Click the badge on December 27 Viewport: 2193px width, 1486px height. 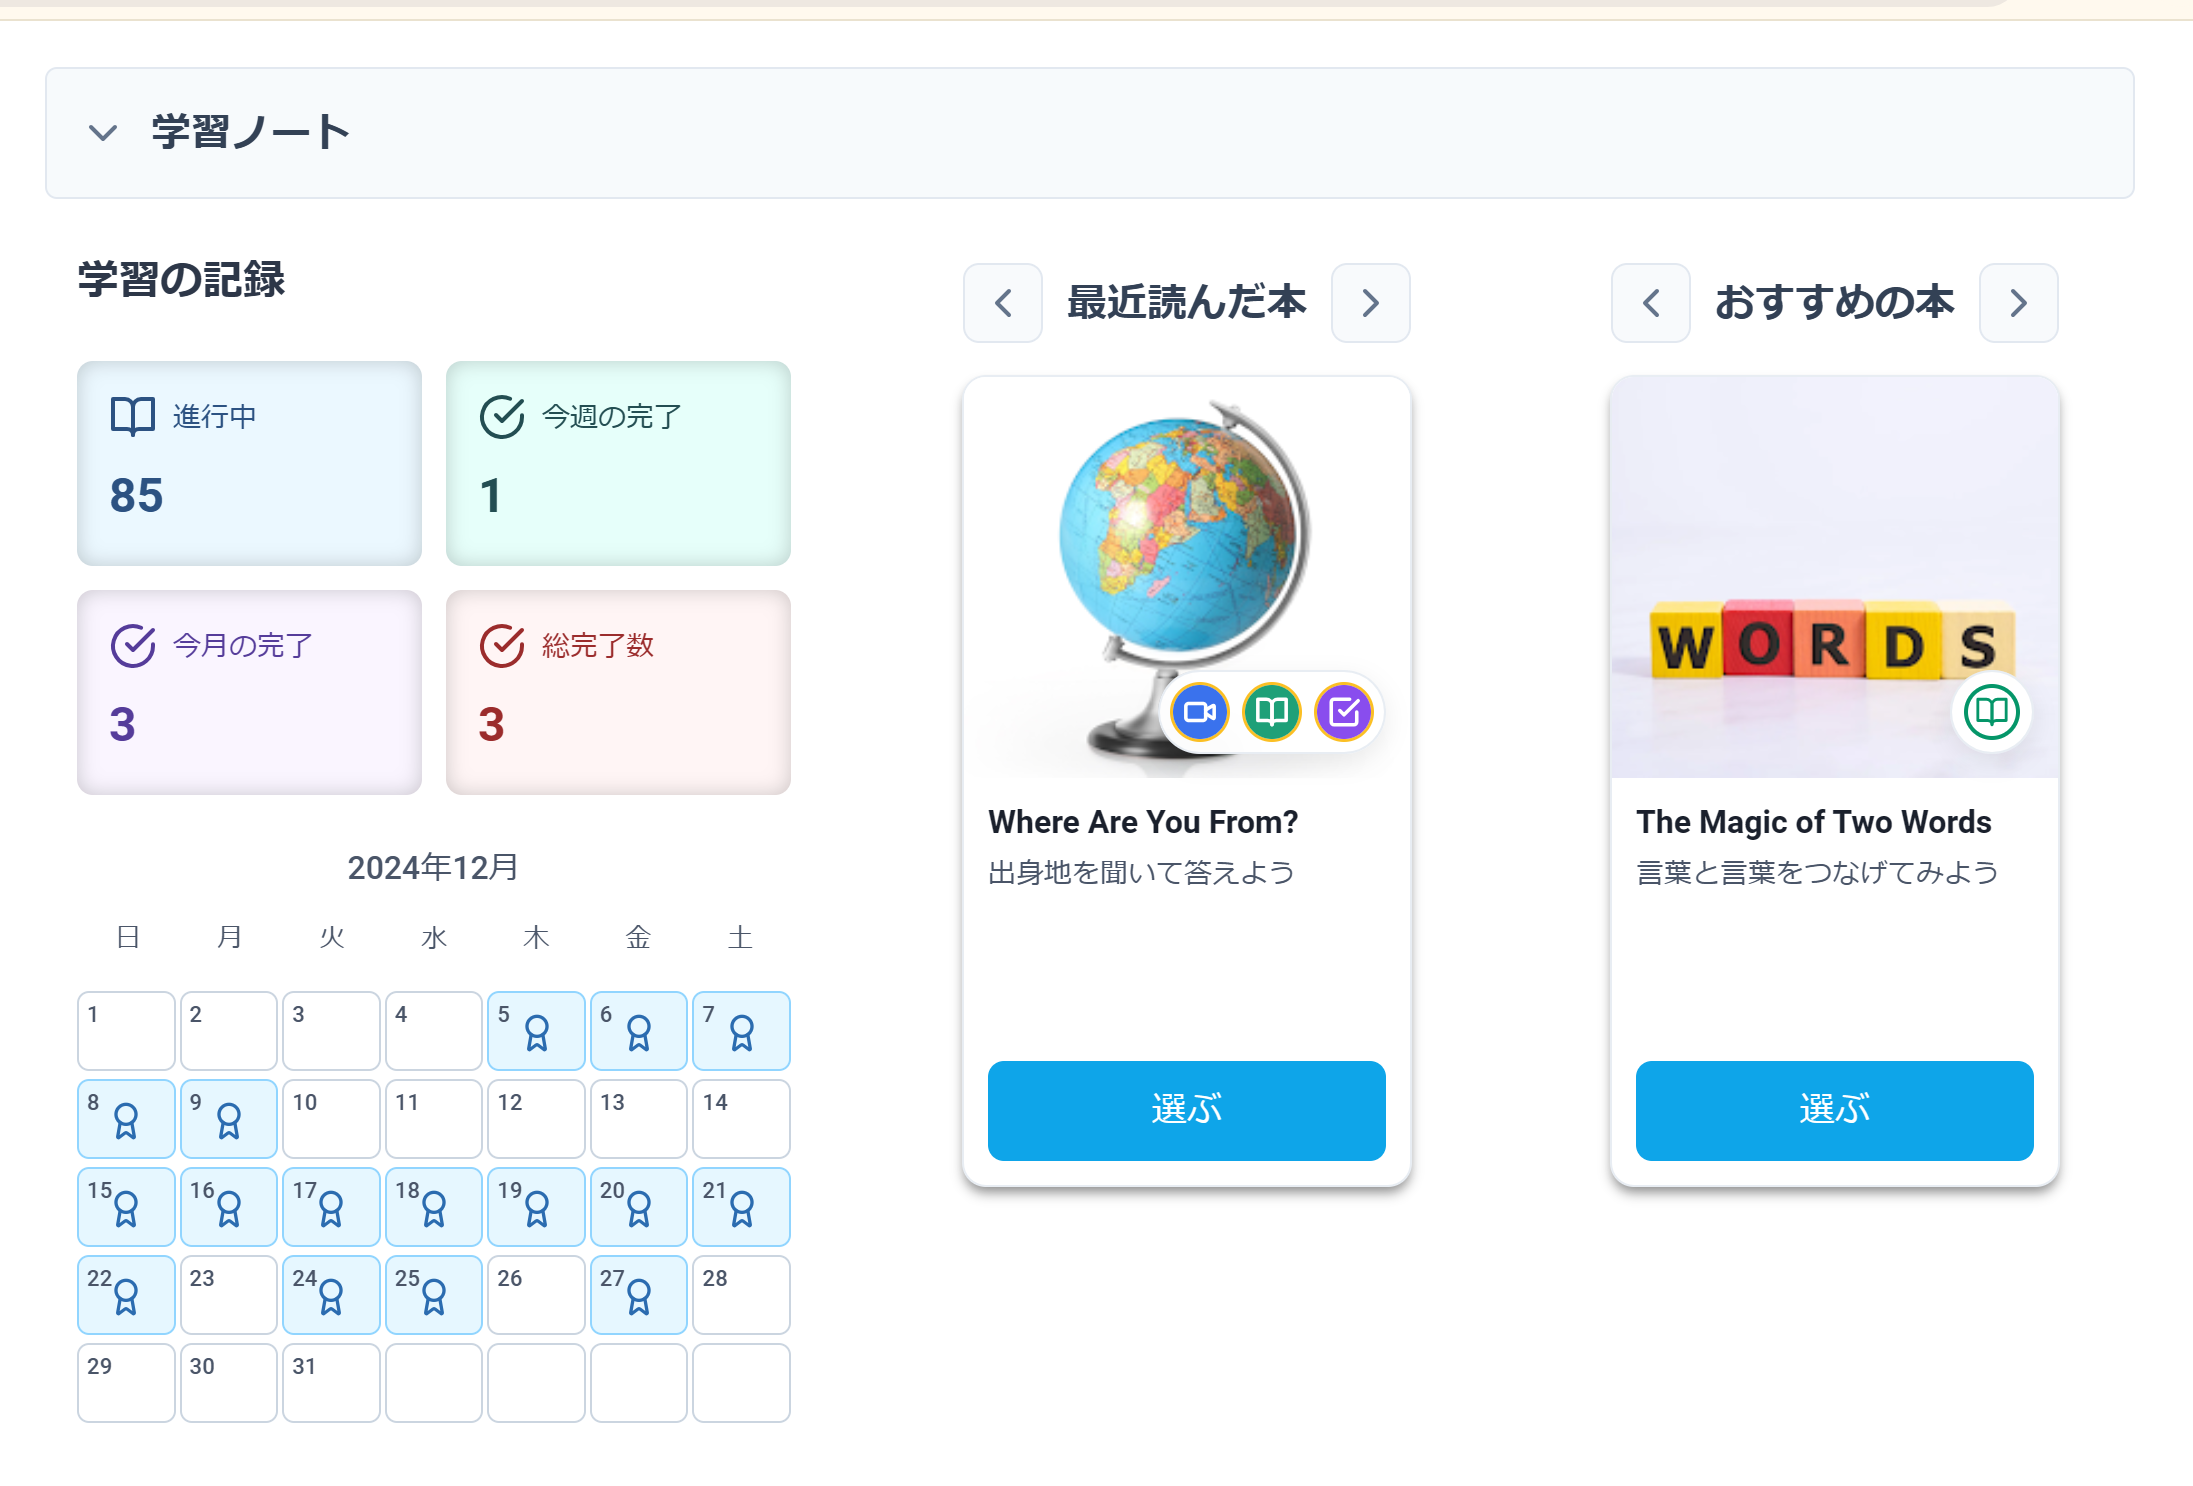pyautogui.click(x=639, y=1297)
